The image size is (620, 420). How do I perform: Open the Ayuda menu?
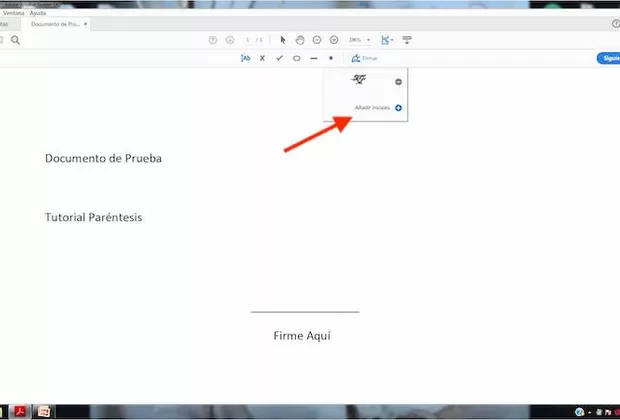click(x=38, y=13)
